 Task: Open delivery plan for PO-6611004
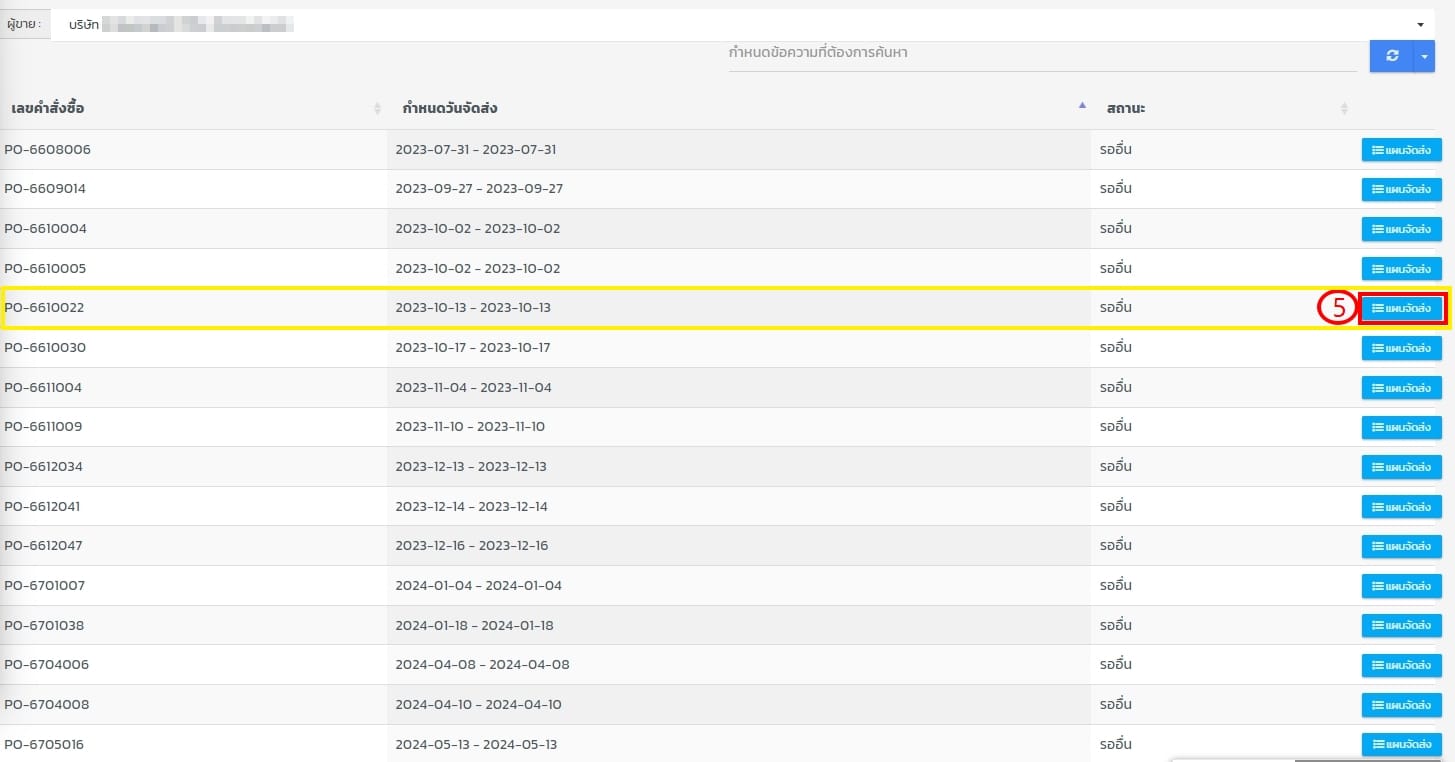click(x=1401, y=388)
